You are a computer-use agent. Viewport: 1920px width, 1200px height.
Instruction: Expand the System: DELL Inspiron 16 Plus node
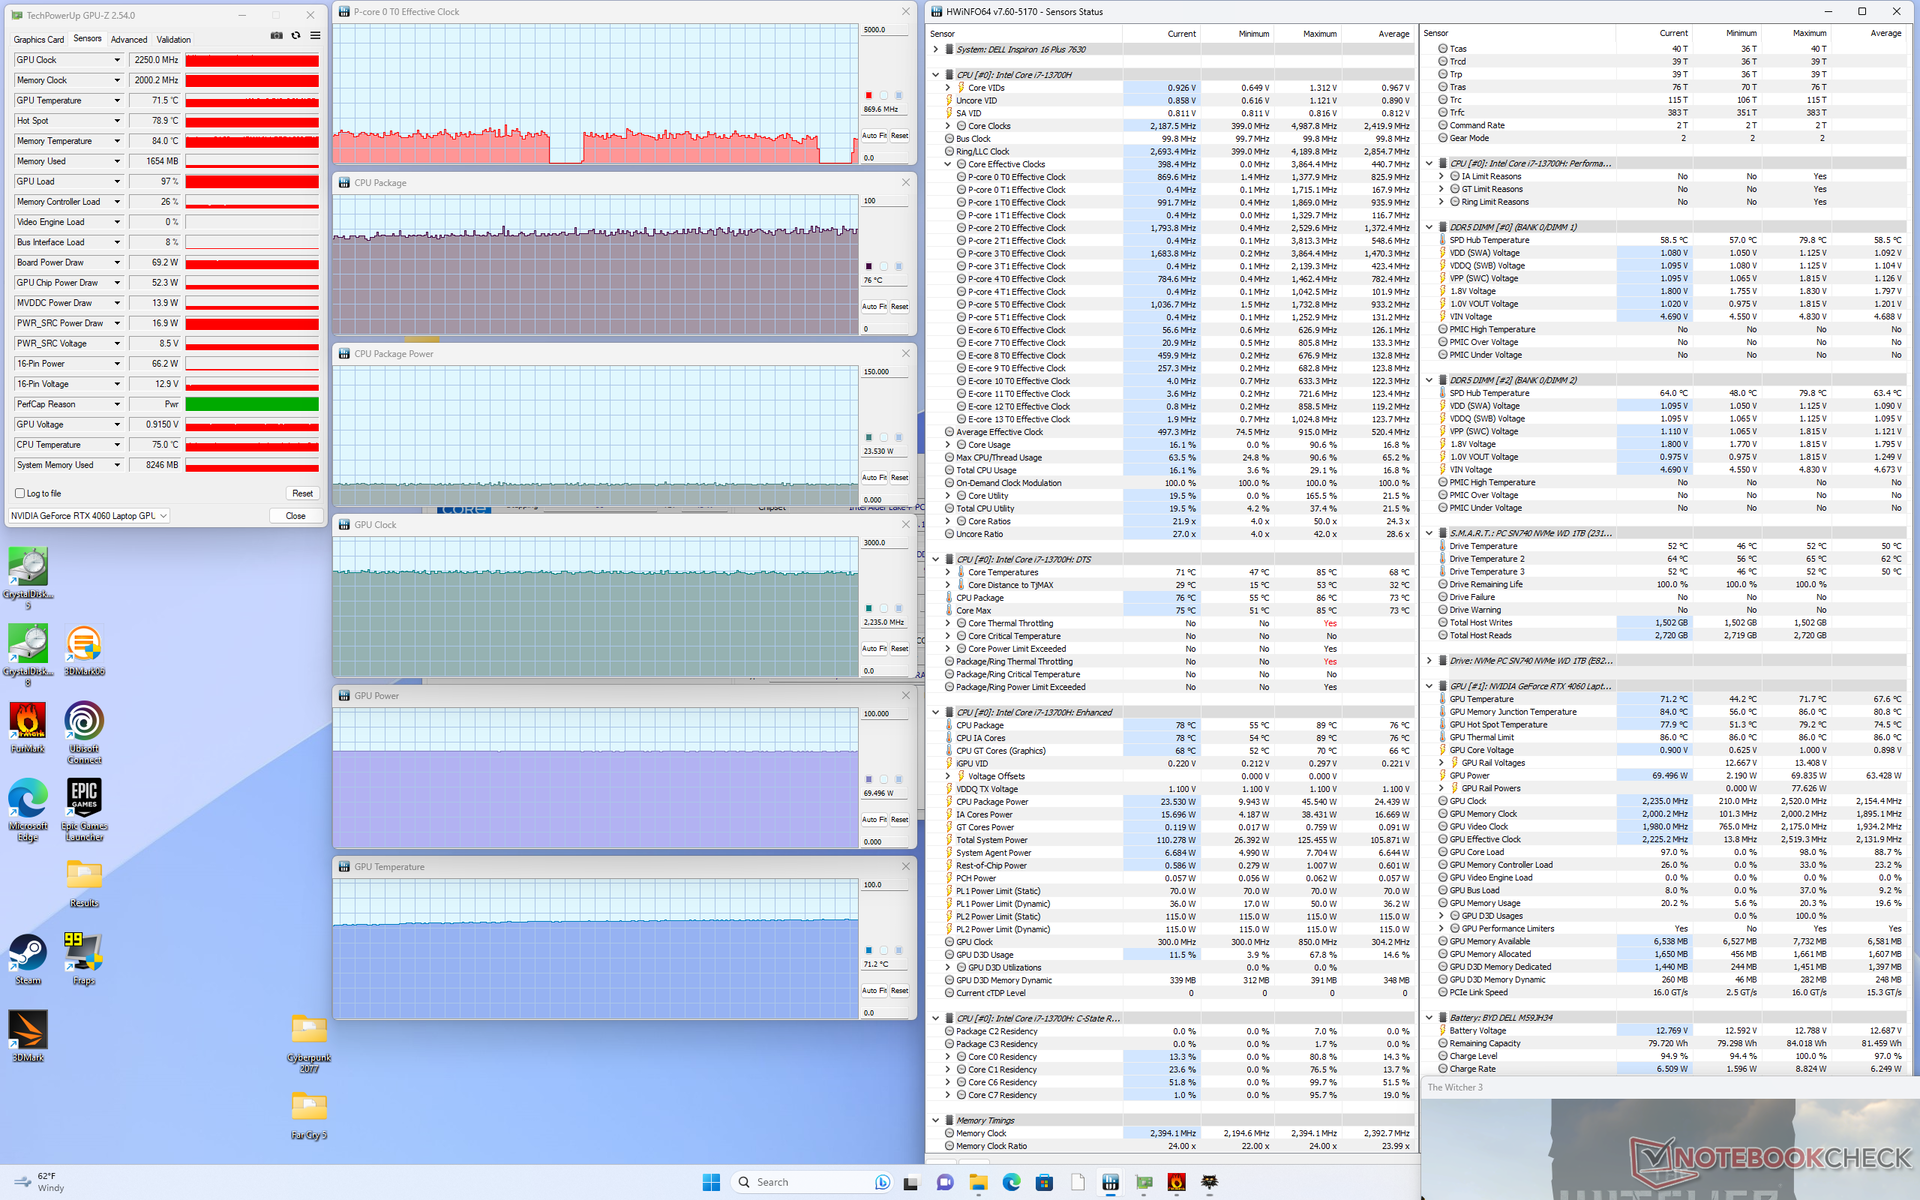(936, 49)
